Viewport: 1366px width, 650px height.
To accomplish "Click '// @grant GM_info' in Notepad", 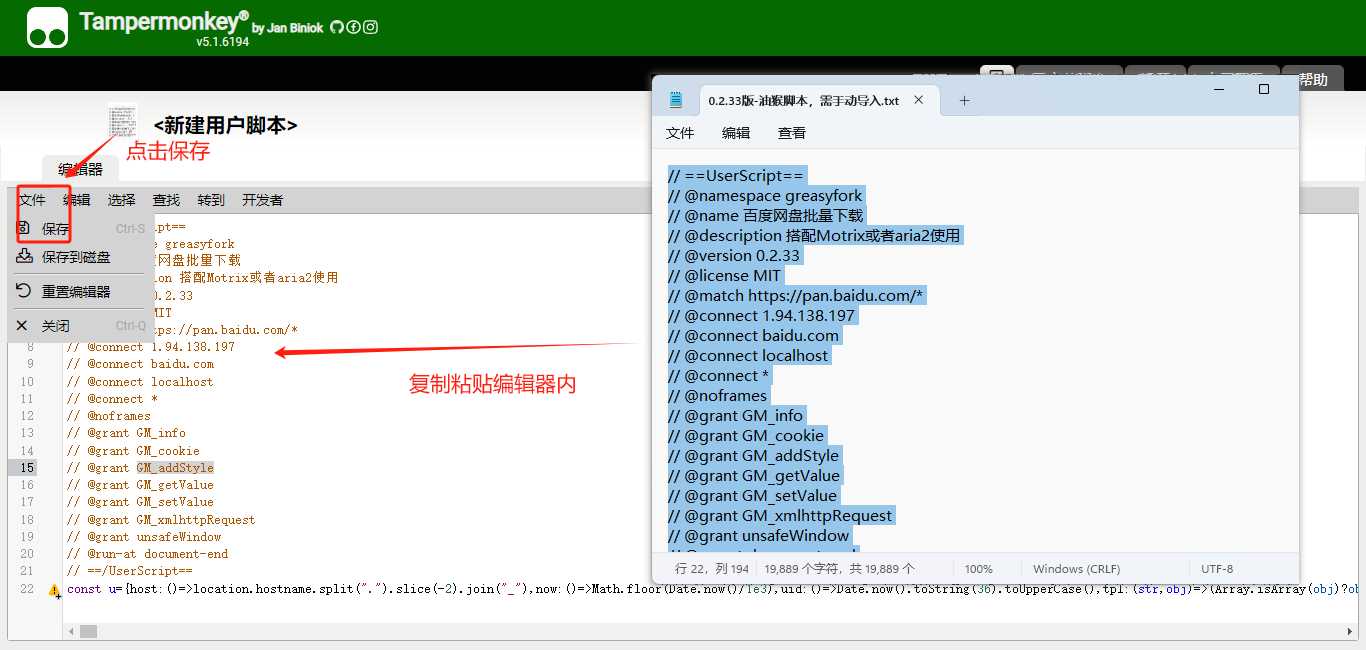I will pyautogui.click(x=736, y=416).
